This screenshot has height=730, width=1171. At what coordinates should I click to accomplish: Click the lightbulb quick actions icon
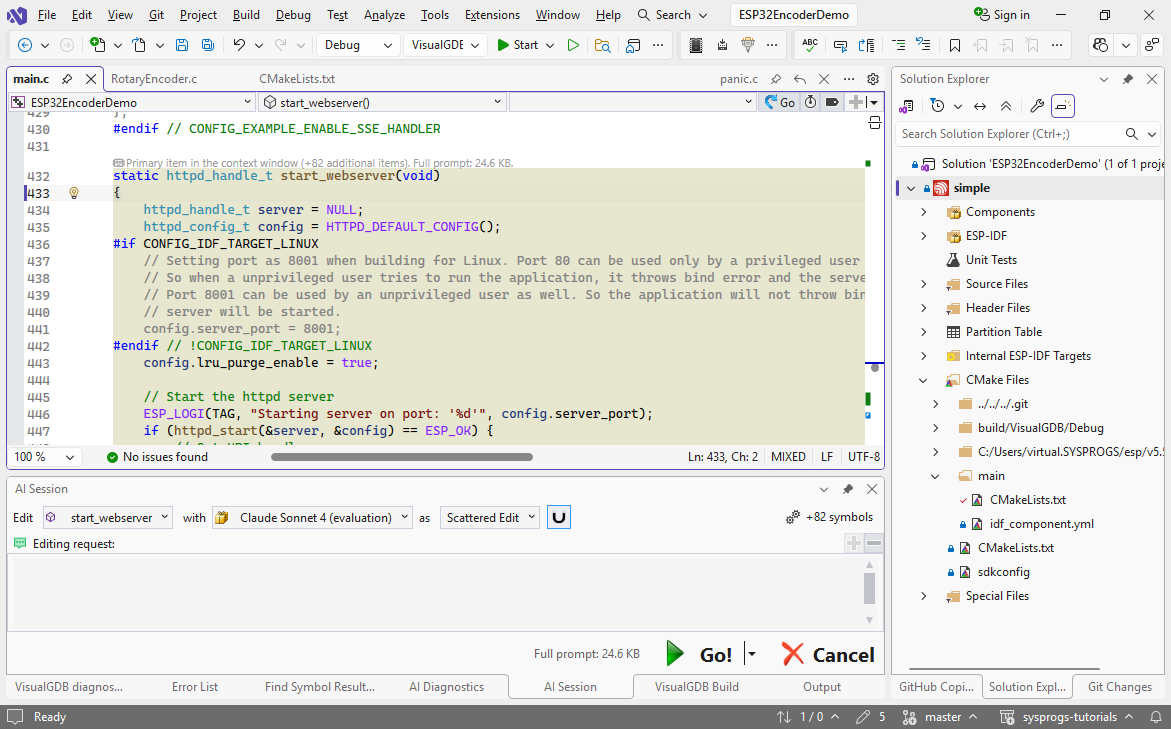coord(73,193)
